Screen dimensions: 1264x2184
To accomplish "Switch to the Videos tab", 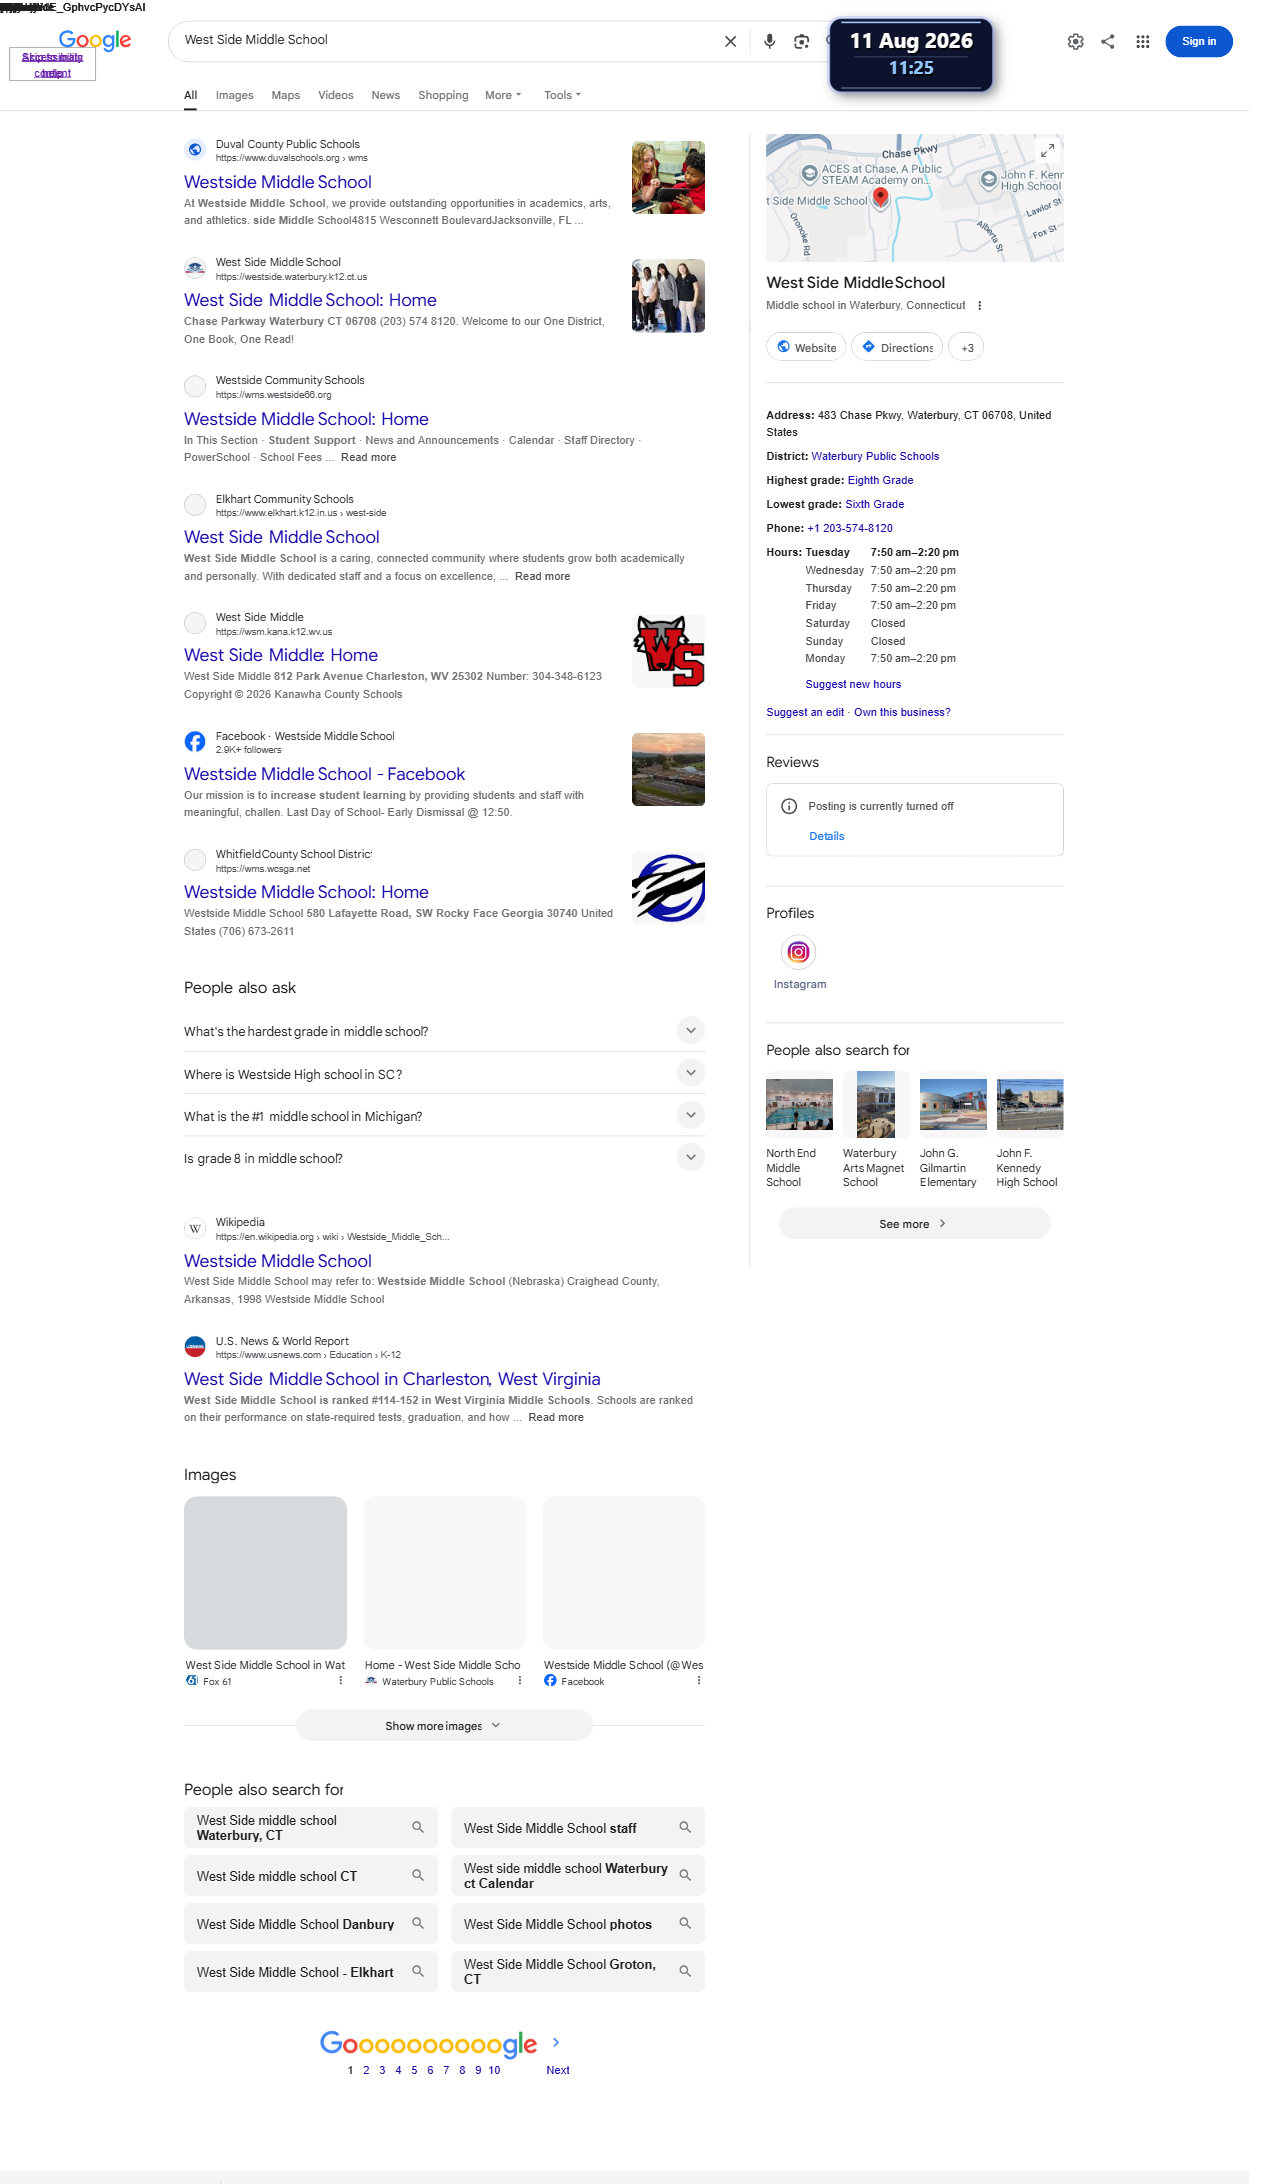I will 335,95.
